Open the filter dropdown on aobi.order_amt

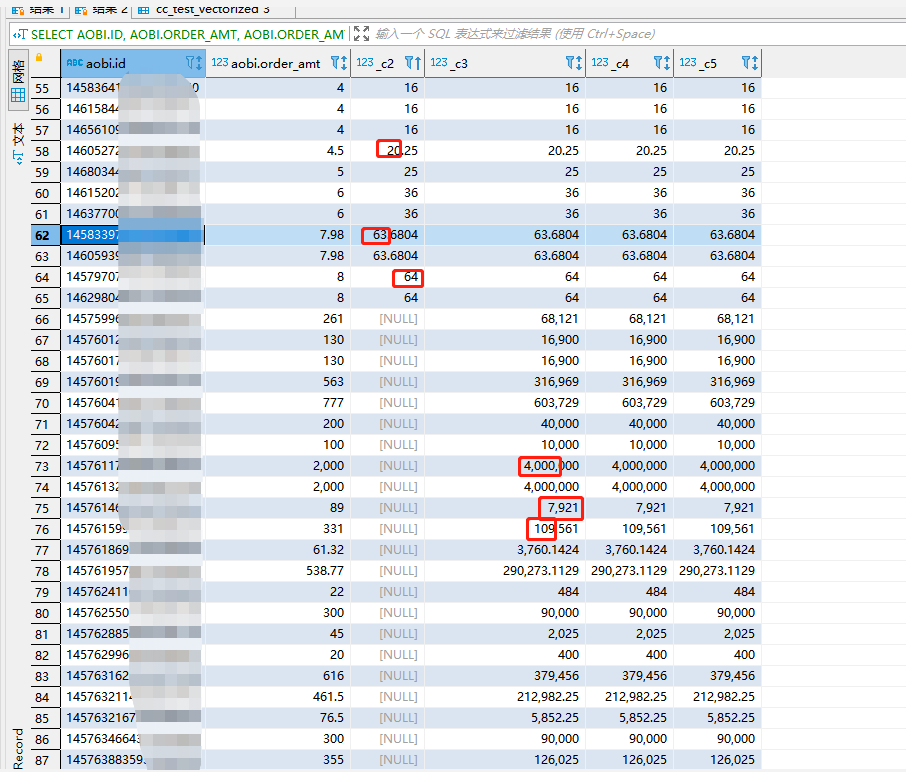point(336,62)
